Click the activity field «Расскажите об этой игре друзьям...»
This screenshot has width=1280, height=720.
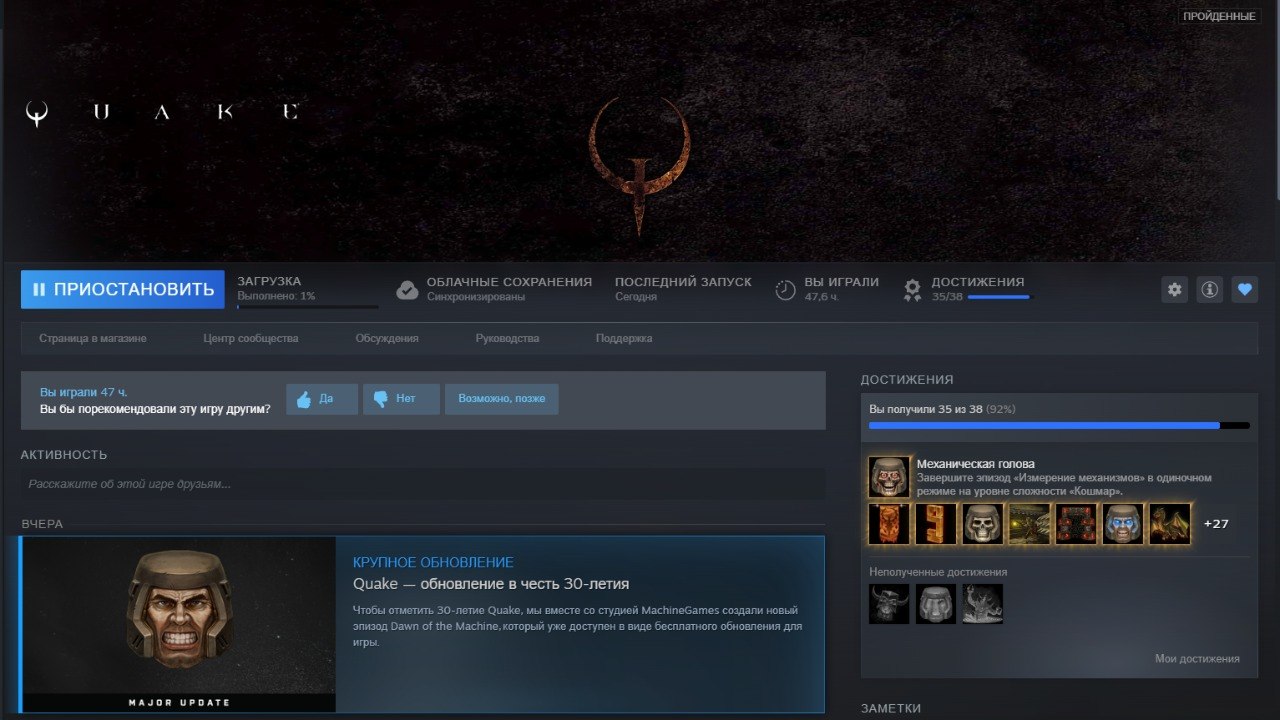point(423,484)
